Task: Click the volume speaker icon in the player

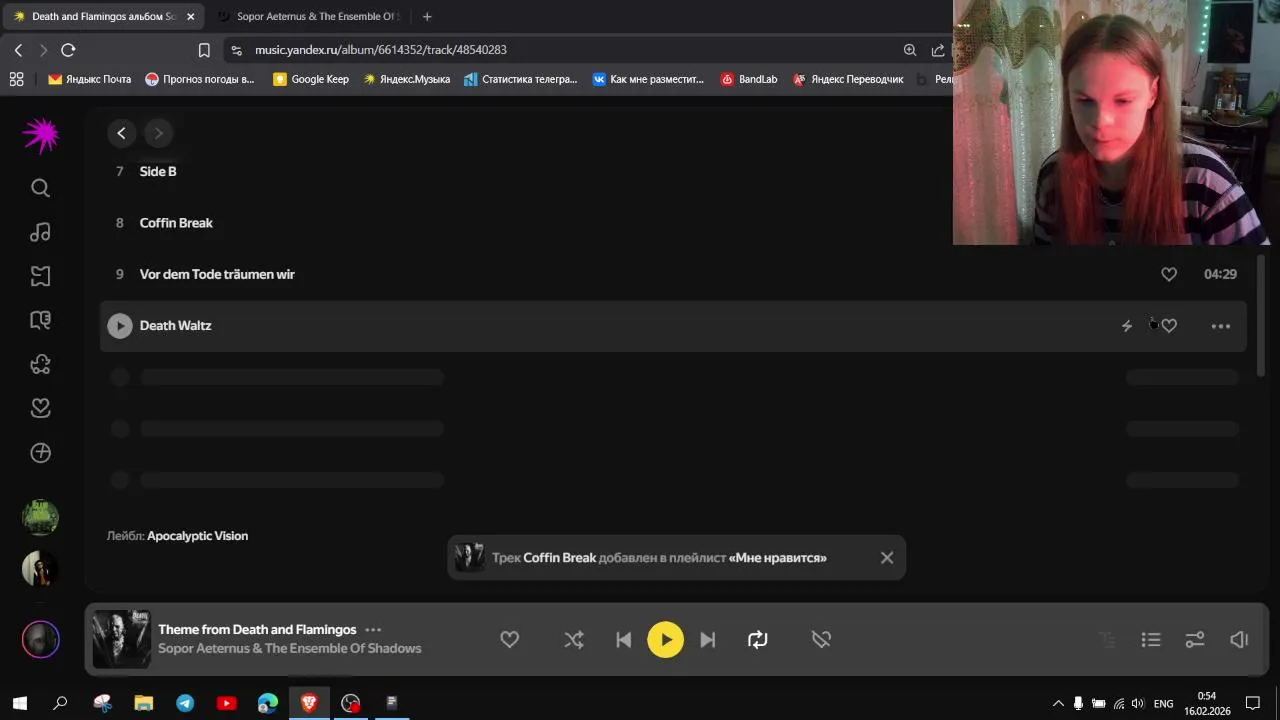Action: [x=1239, y=640]
